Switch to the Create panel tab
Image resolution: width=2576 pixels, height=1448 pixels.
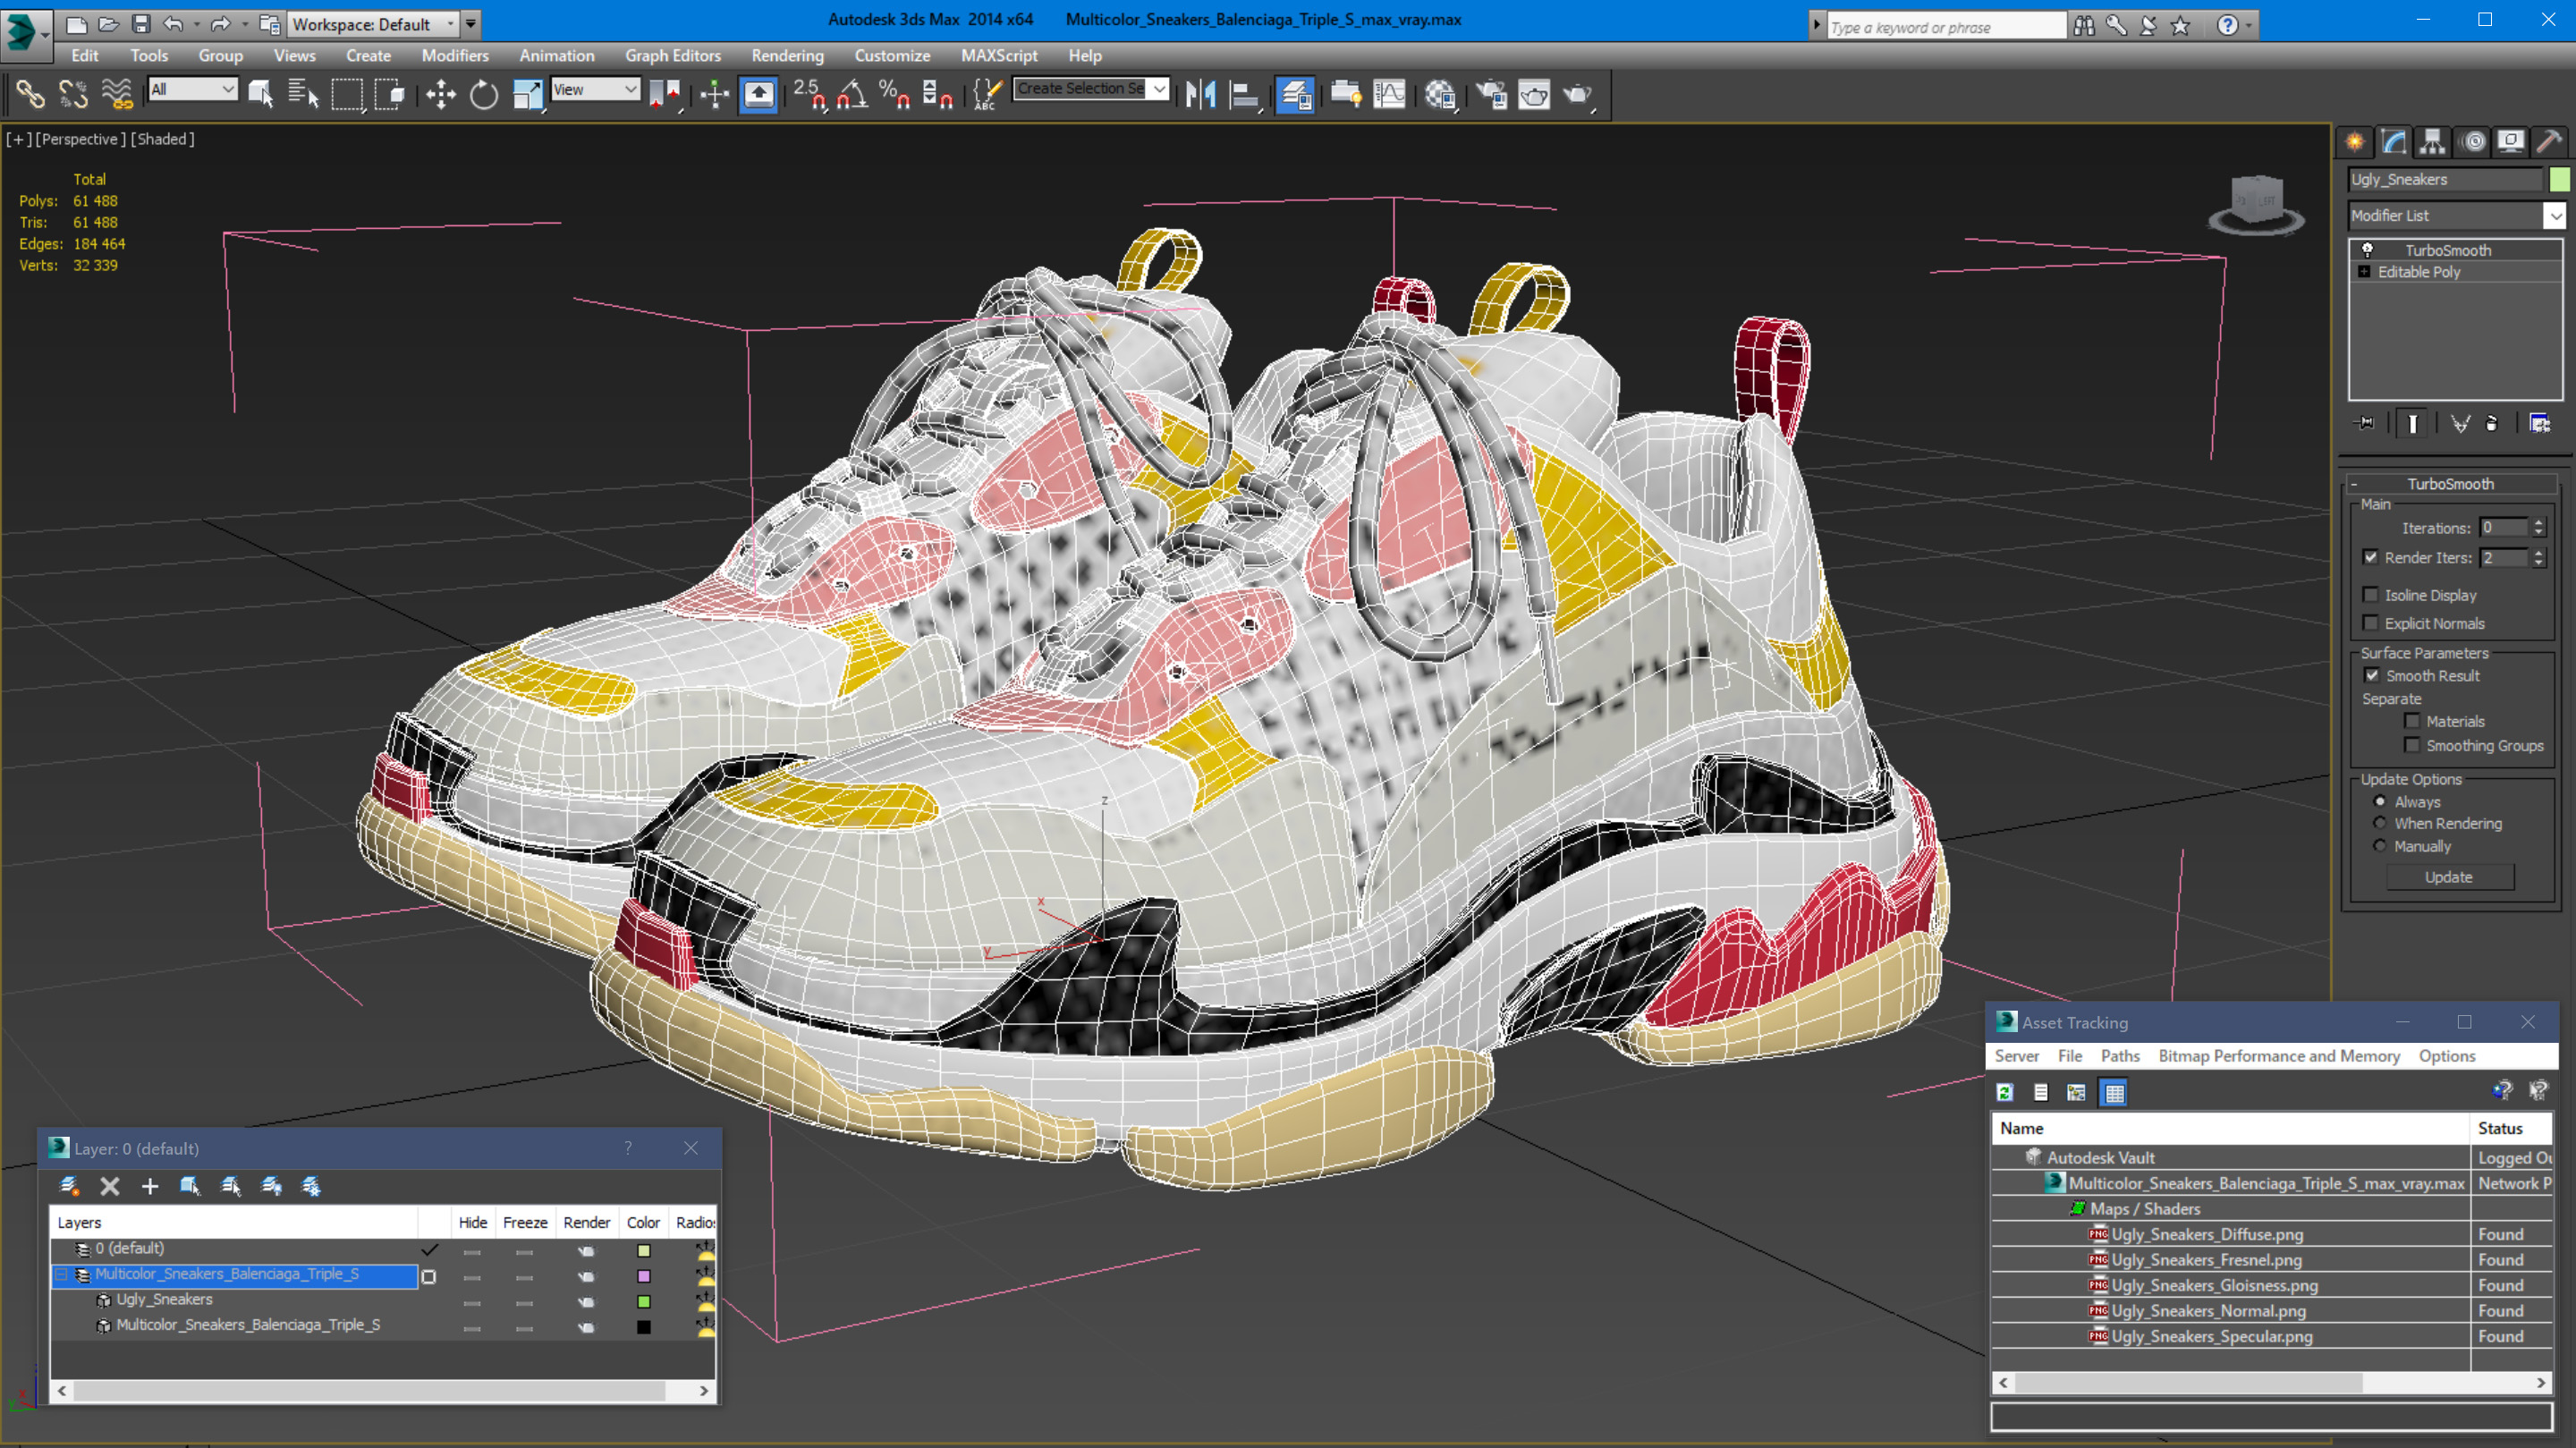(x=2355, y=141)
